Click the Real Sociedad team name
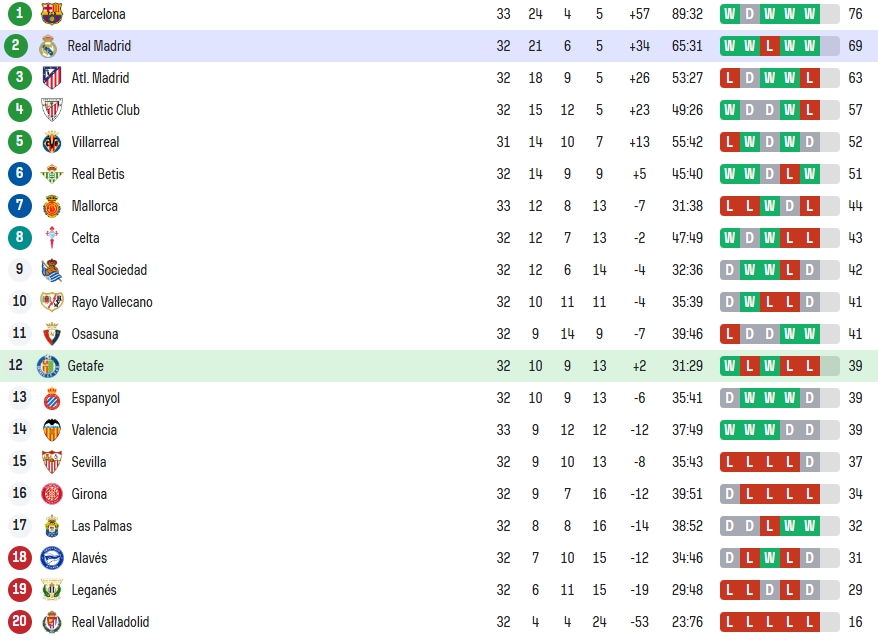 (x=109, y=270)
